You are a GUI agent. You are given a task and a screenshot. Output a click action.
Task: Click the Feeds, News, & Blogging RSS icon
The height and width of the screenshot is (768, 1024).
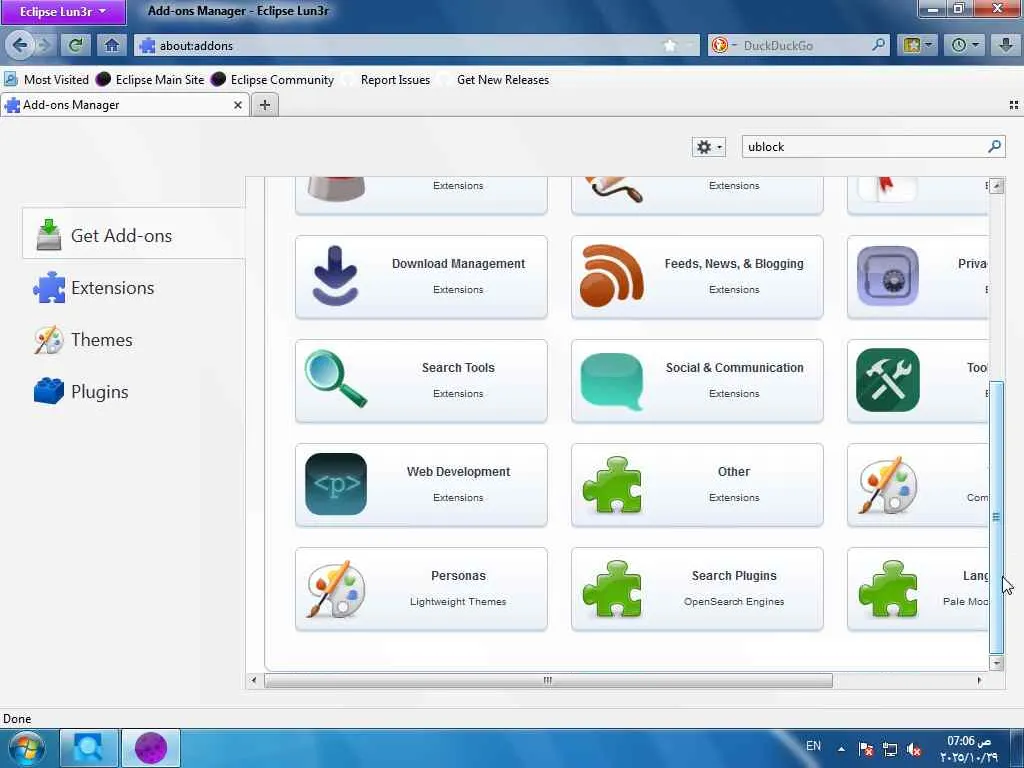[x=612, y=276]
